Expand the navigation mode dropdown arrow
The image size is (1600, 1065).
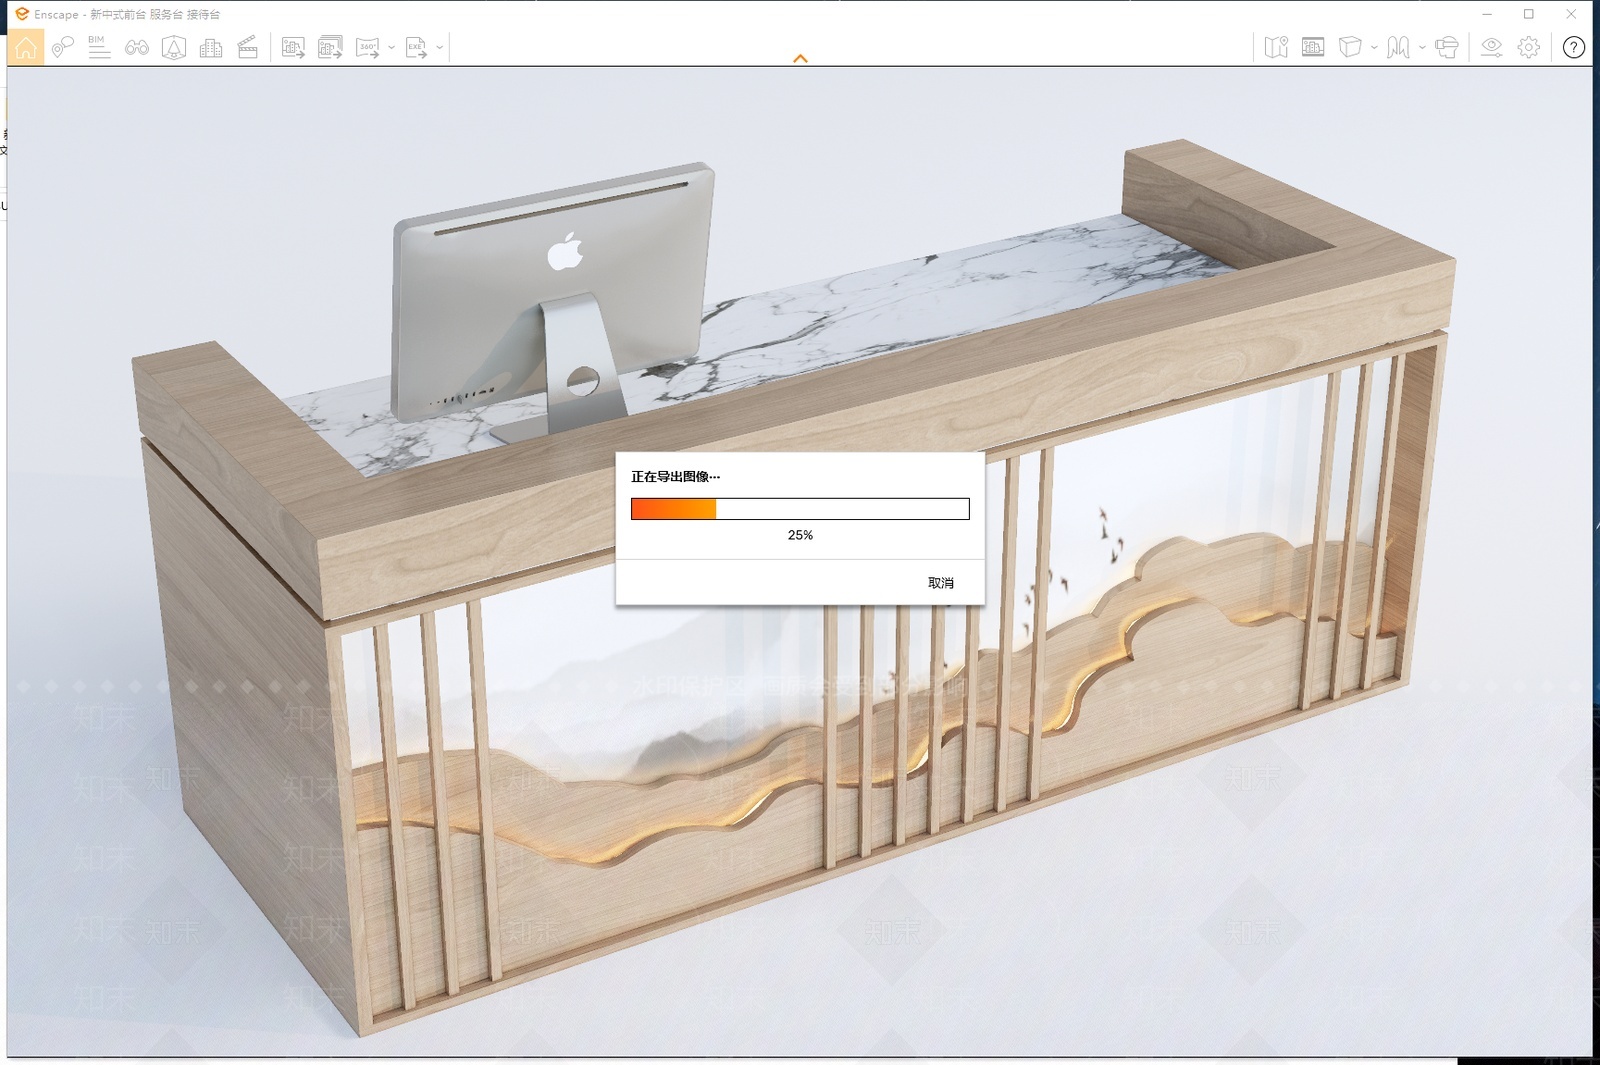(x=1422, y=47)
